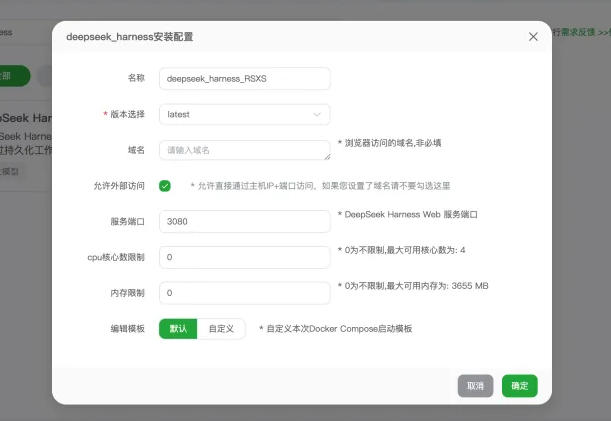Viewport: 611px width, 421px height.
Task: Close the deepseek_harness install configuration dialog
Action: click(x=533, y=37)
